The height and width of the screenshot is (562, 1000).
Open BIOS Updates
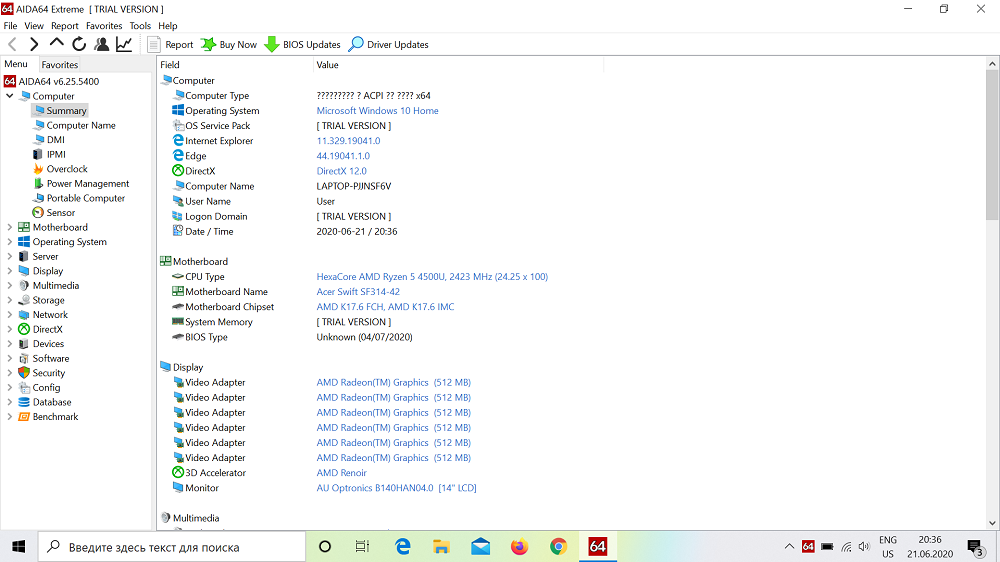(303, 45)
